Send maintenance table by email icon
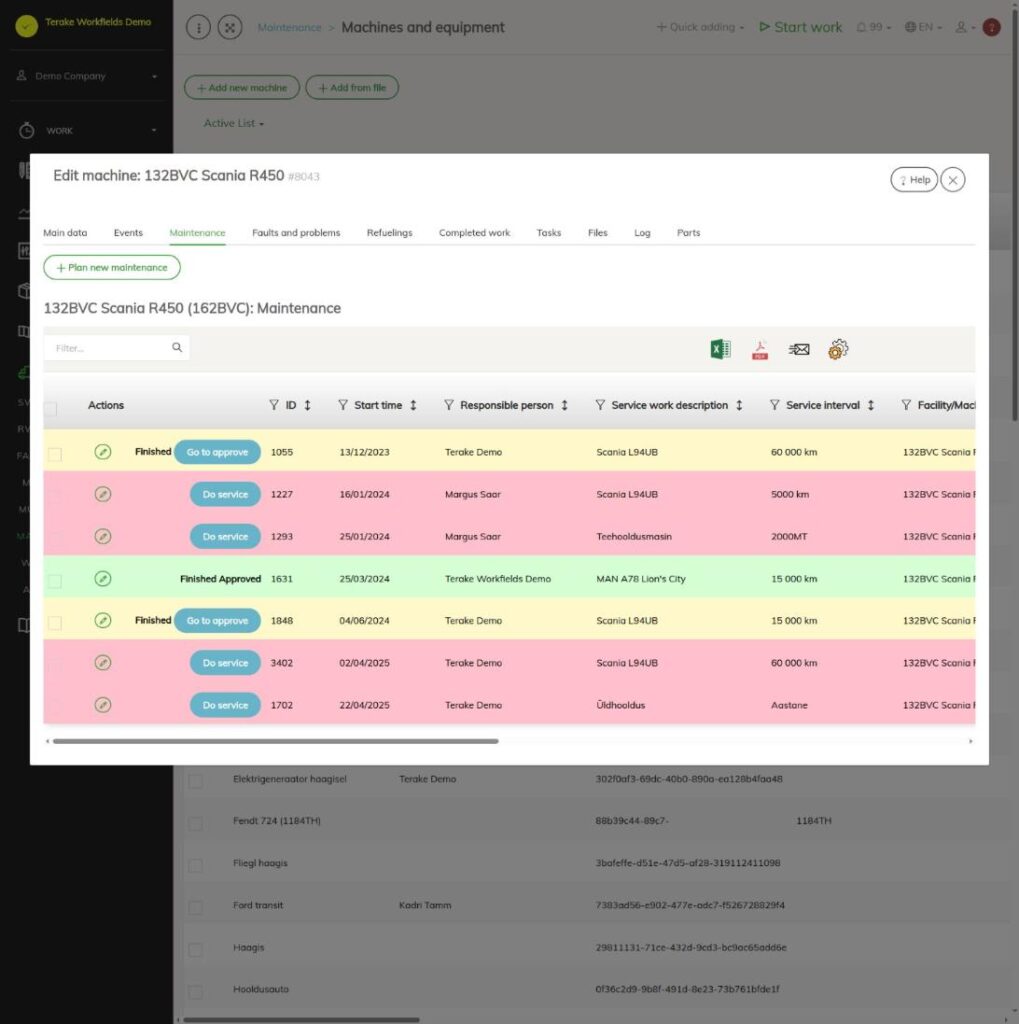Image resolution: width=1019 pixels, height=1024 pixels. point(799,349)
